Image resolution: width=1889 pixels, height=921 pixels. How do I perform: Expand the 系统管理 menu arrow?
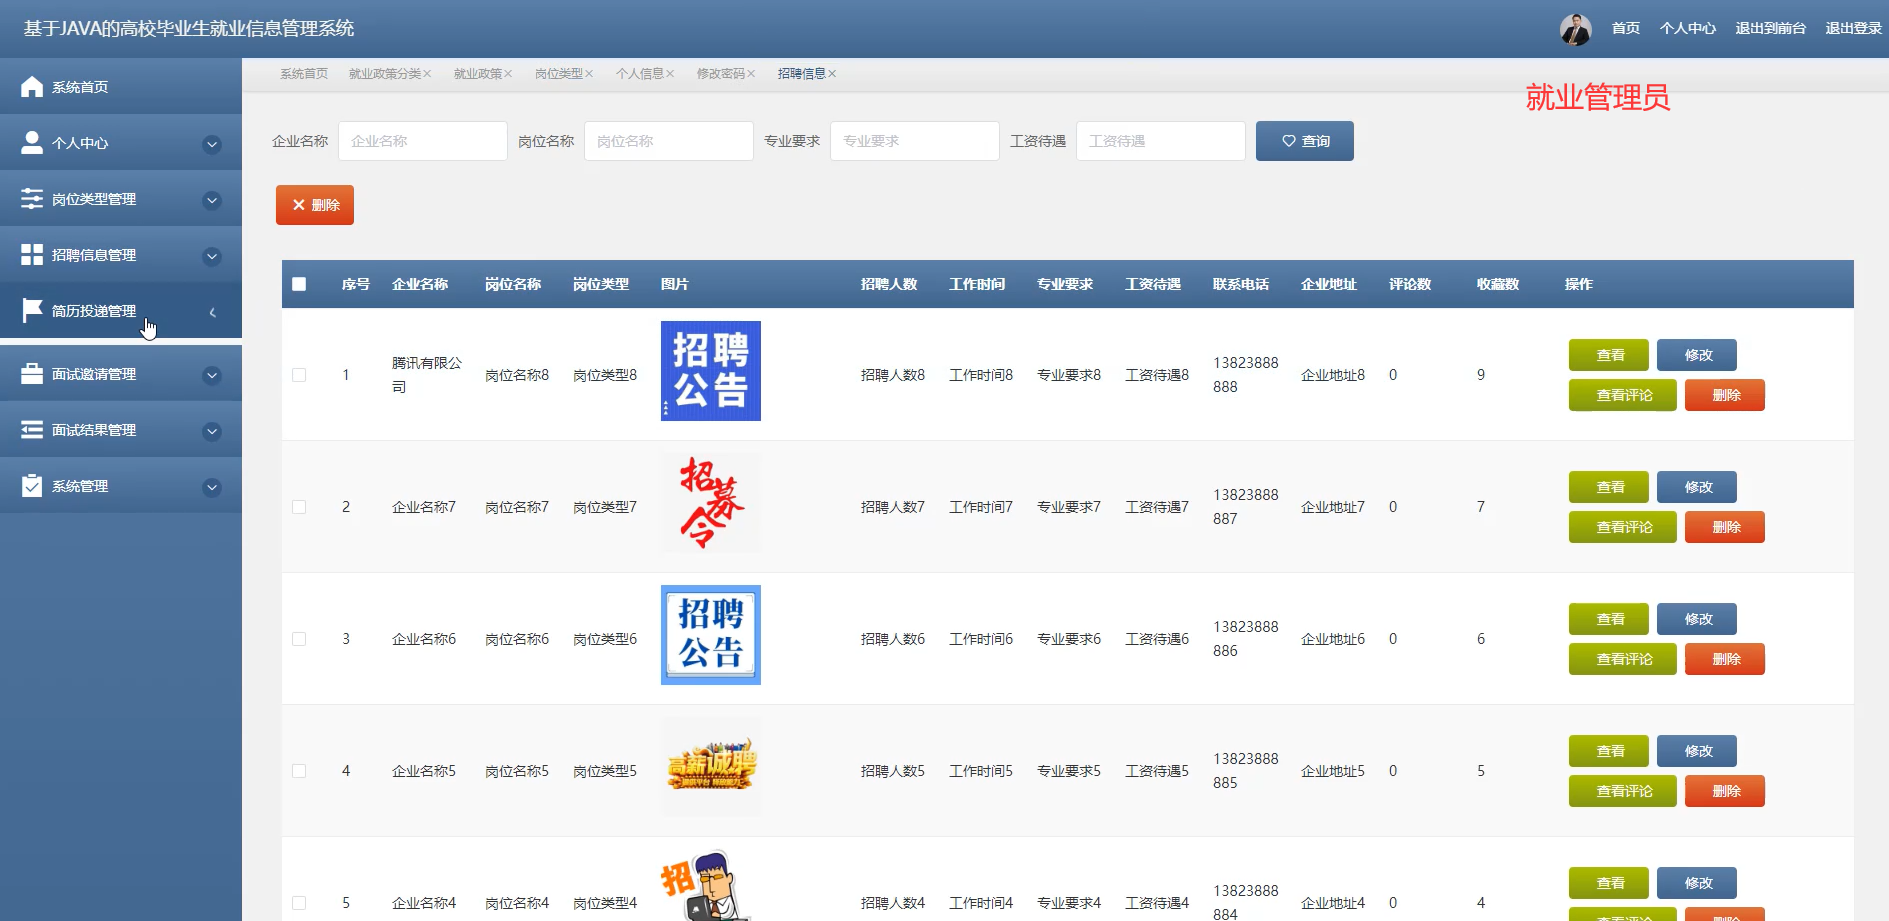tap(212, 487)
